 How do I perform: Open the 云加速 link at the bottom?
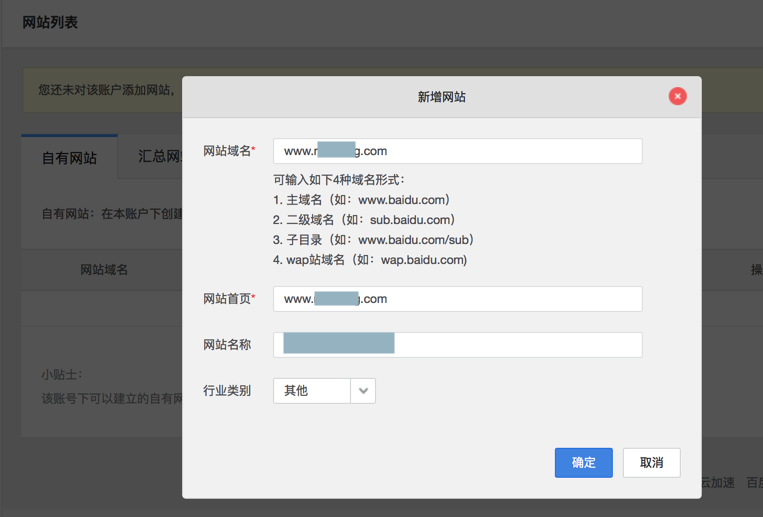pos(718,483)
